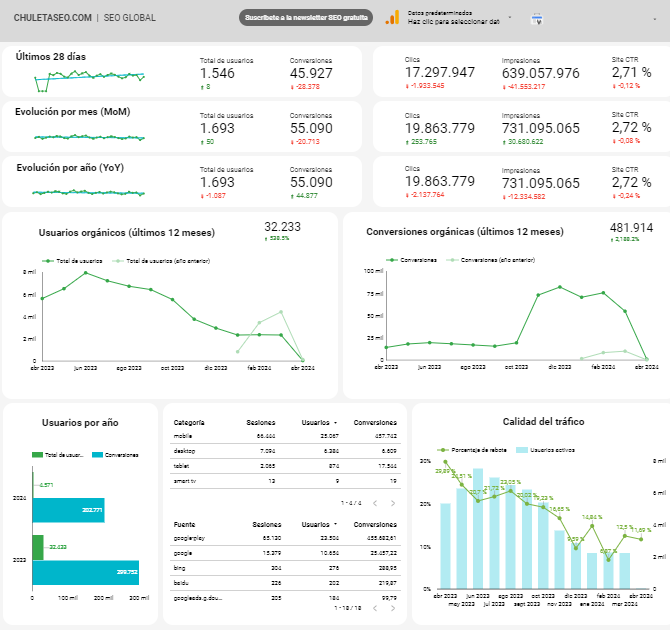Go to next page of Fuente table
The width and height of the screenshot is (670, 630).
point(392,608)
